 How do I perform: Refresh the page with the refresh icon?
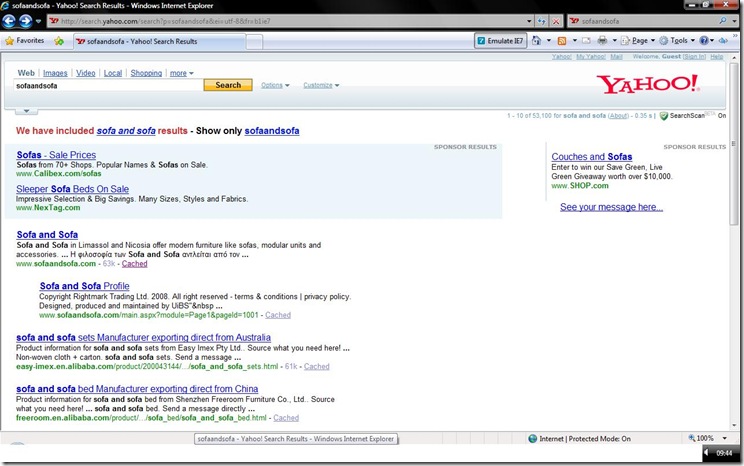(541, 21)
